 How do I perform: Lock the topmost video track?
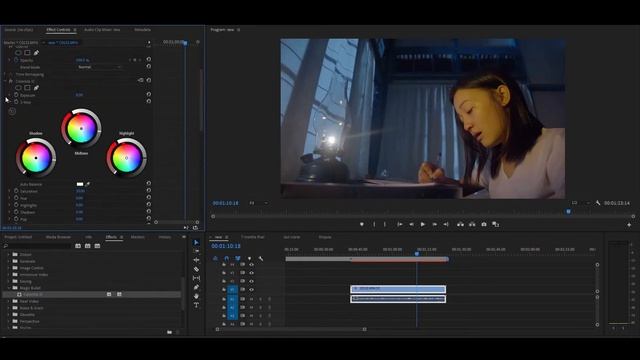tap(224, 264)
